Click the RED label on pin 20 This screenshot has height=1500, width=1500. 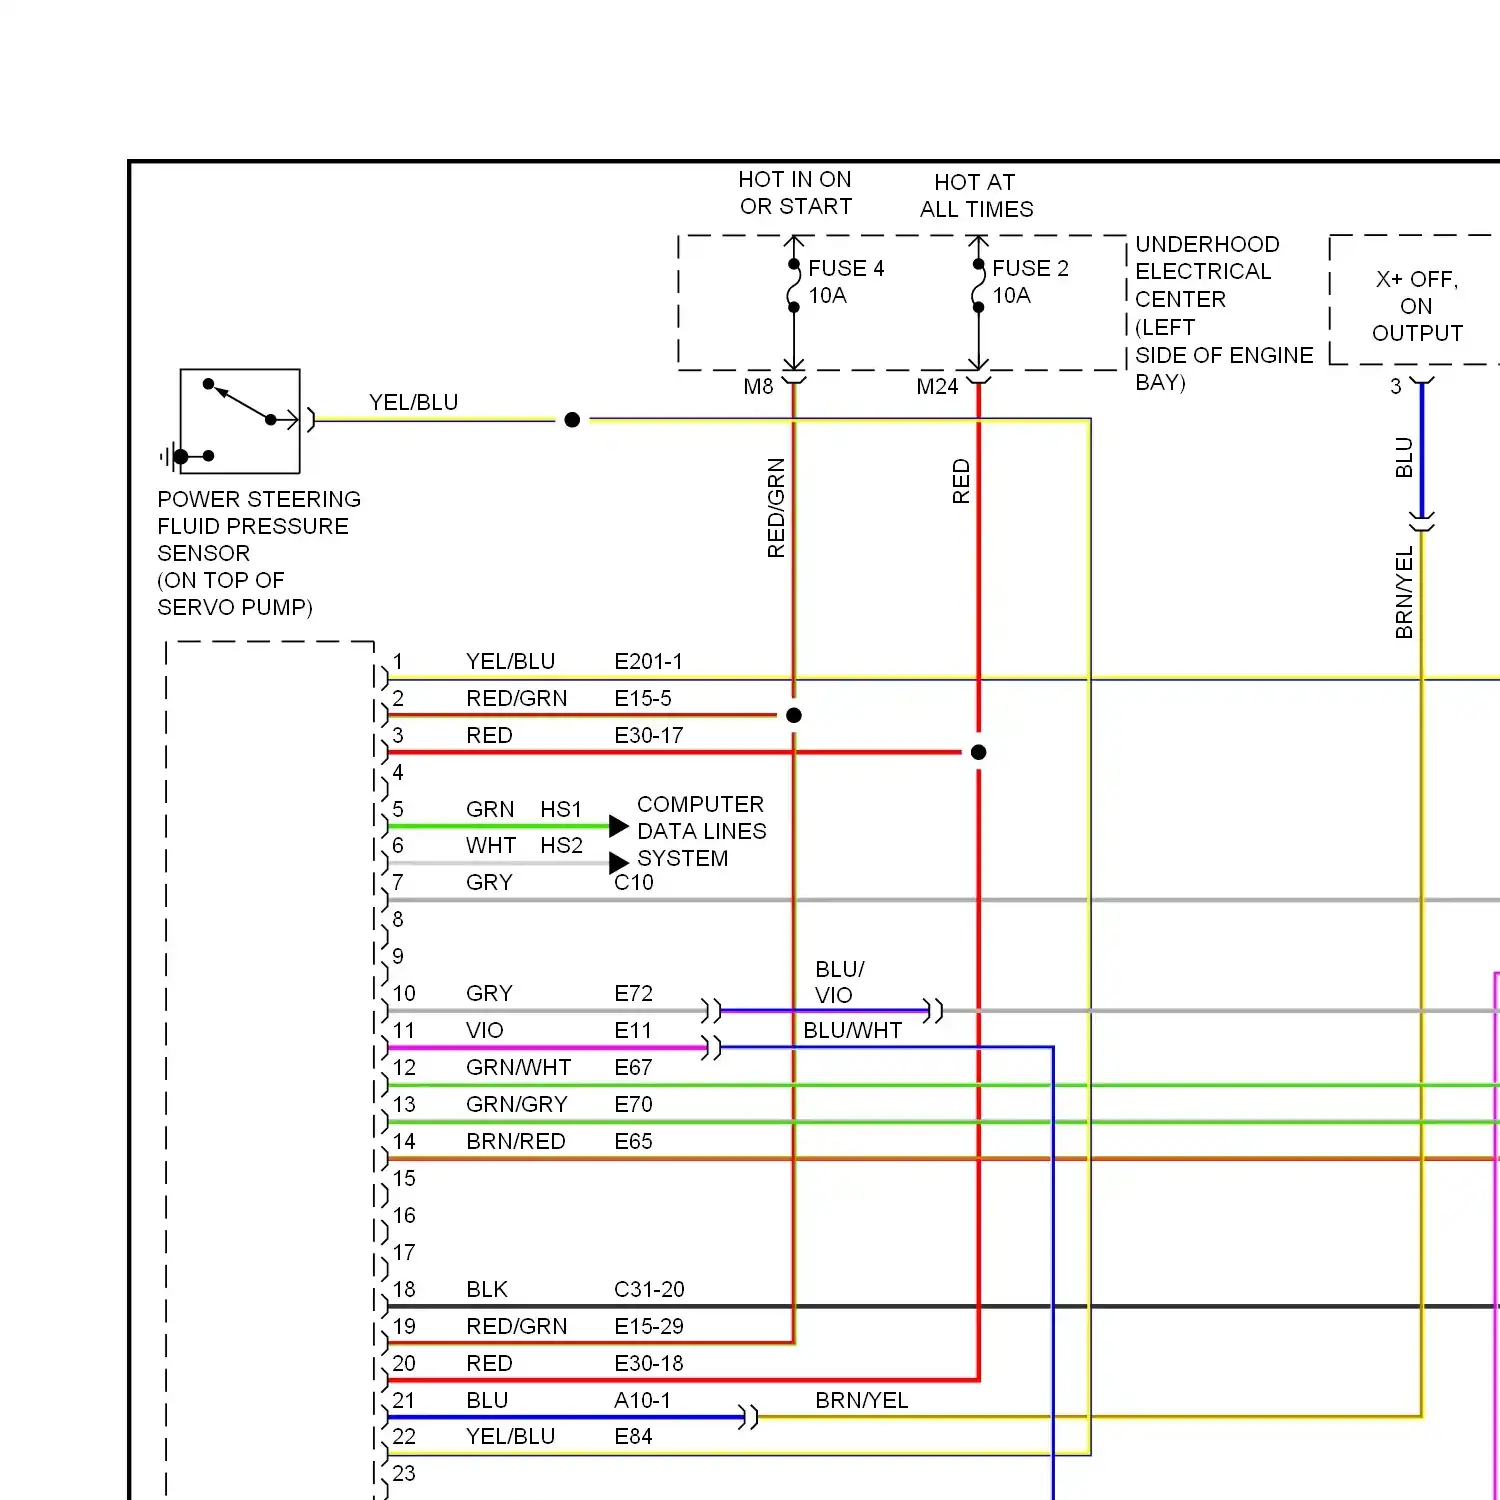tap(489, 1364)
